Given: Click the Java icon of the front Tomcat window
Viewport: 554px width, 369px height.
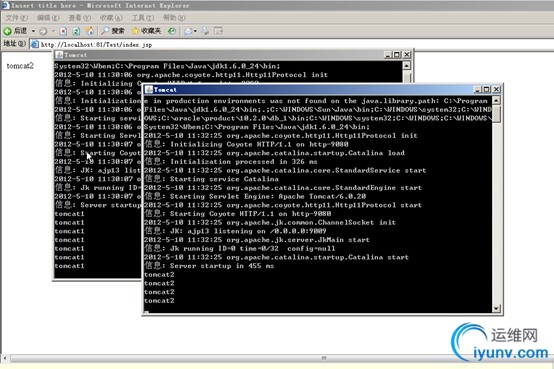Looking at the screenshot, I should [149, 89].
